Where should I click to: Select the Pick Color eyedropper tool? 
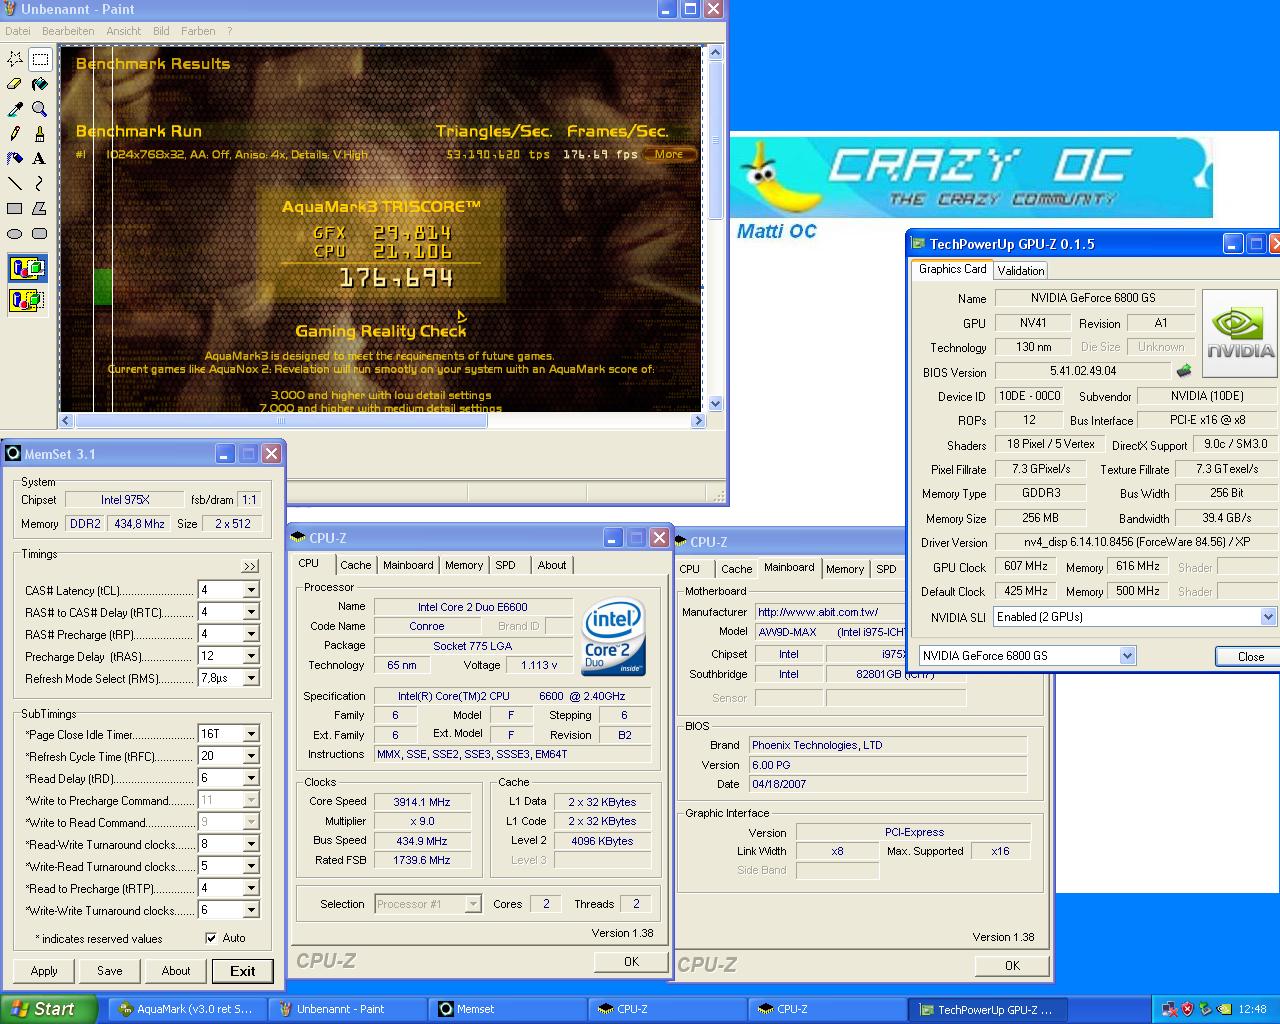[x=15, y=109]
